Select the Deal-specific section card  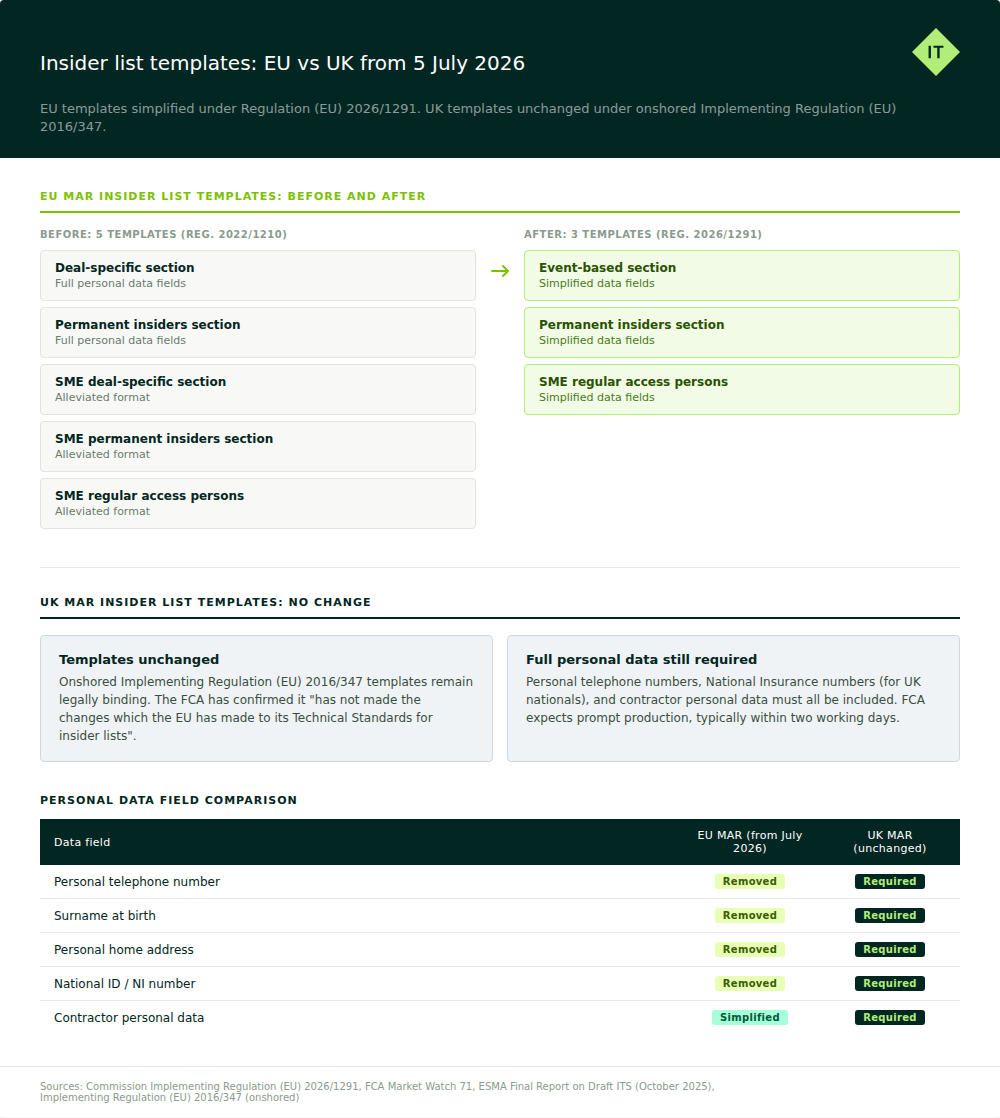point(257,275)
